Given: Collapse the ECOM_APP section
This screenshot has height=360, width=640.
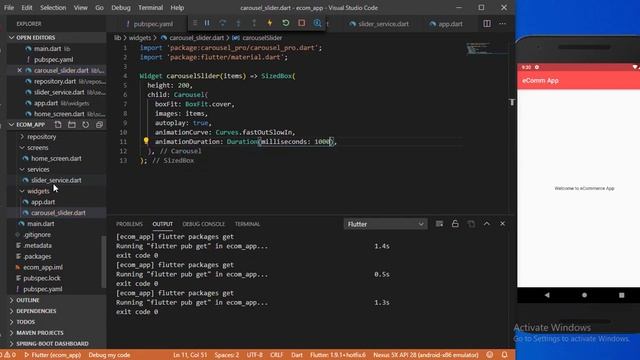Looking at the screenshot, I should [x=31, y=124].
